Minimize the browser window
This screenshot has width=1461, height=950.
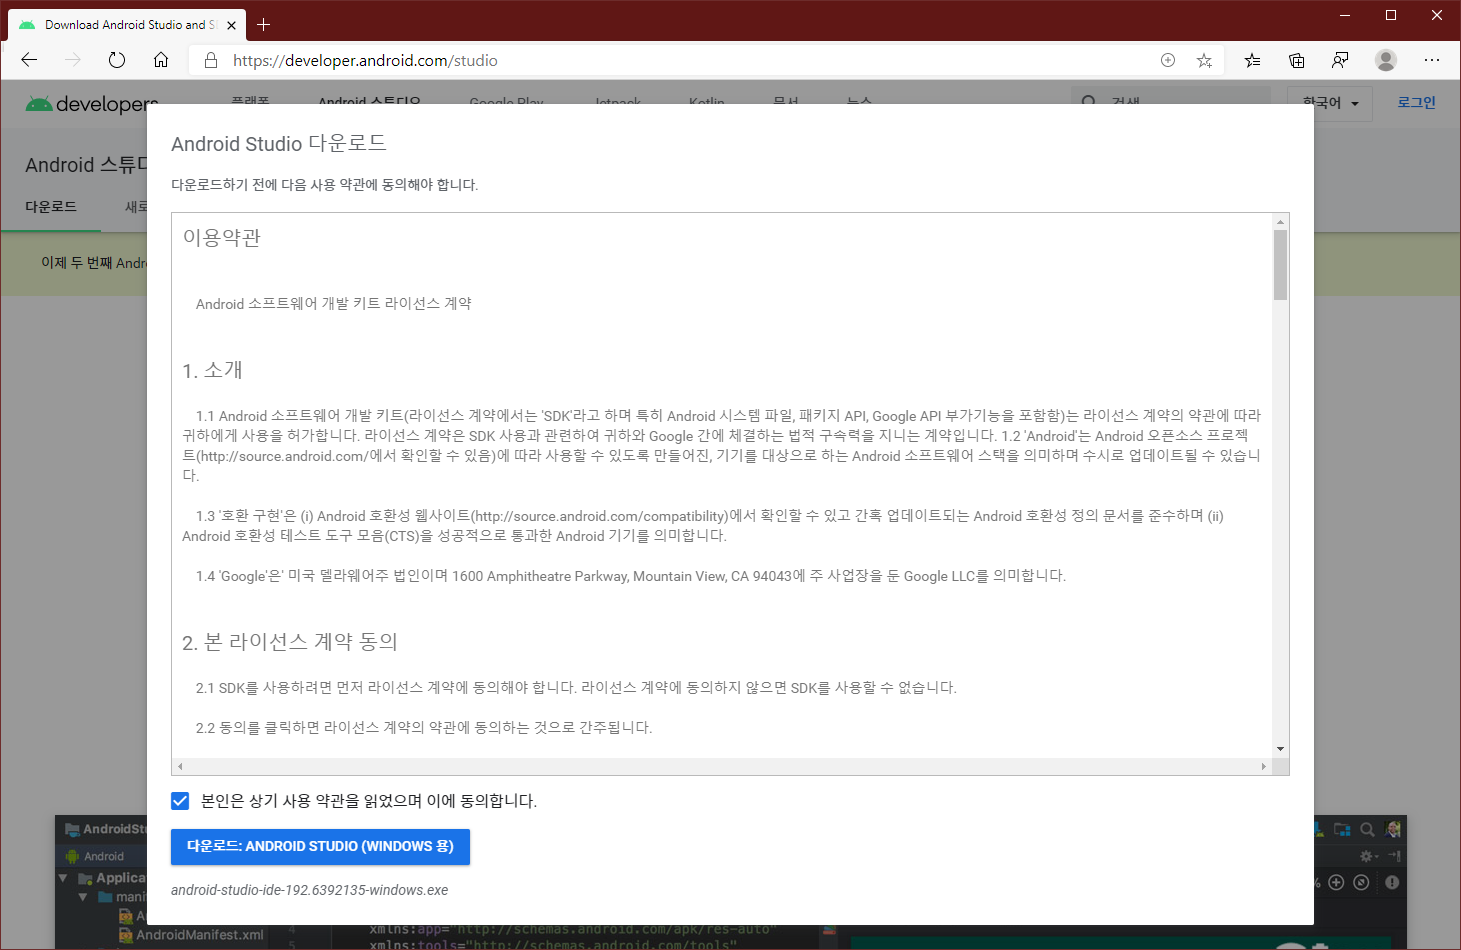tap(1345, 15)
